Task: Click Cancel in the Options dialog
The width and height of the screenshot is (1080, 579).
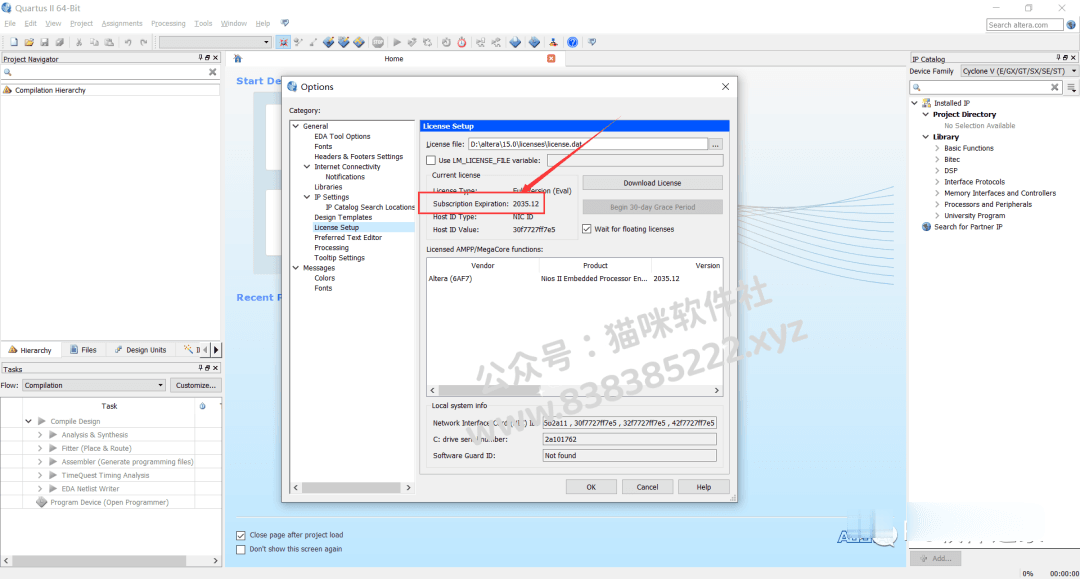Action: 647,487
